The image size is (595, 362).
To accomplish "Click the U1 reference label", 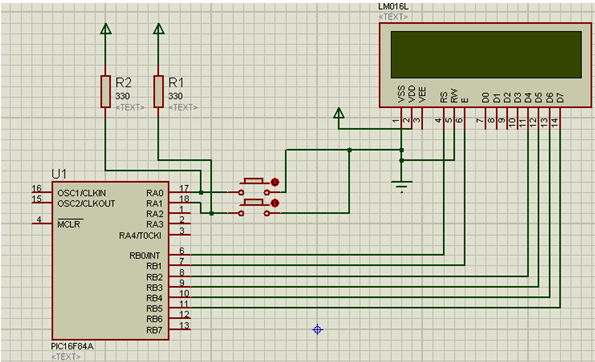I will click(x=59, y=174).
